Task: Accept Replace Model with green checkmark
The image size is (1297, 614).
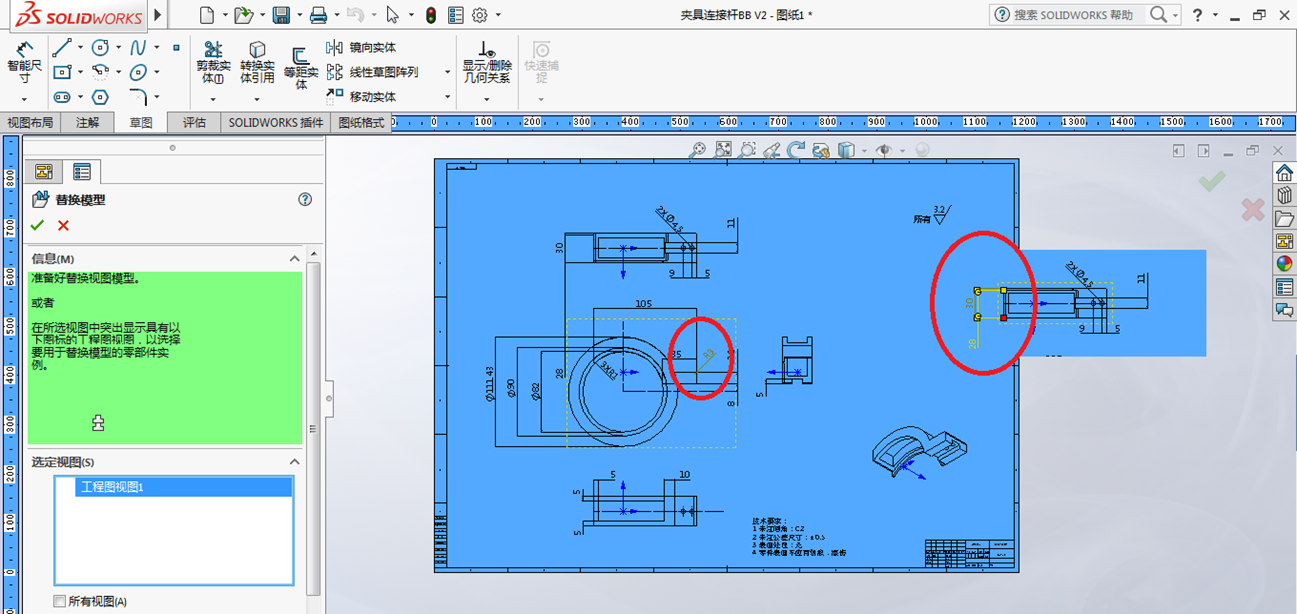Action: click(38, 226)
